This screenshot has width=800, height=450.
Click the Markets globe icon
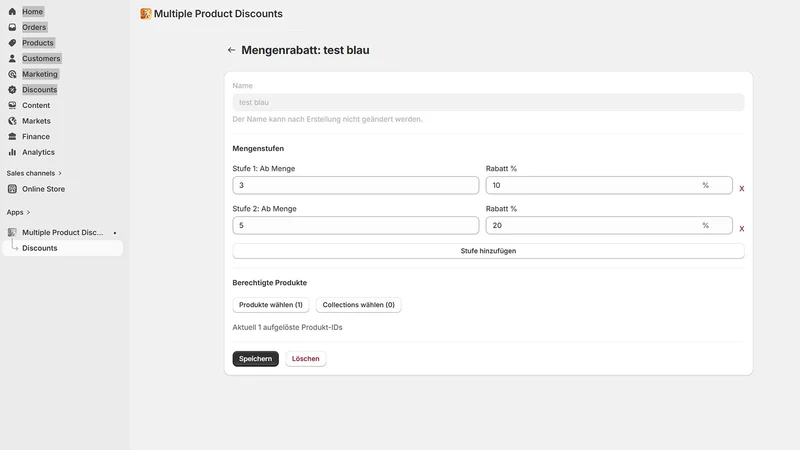tap(12, 121)
